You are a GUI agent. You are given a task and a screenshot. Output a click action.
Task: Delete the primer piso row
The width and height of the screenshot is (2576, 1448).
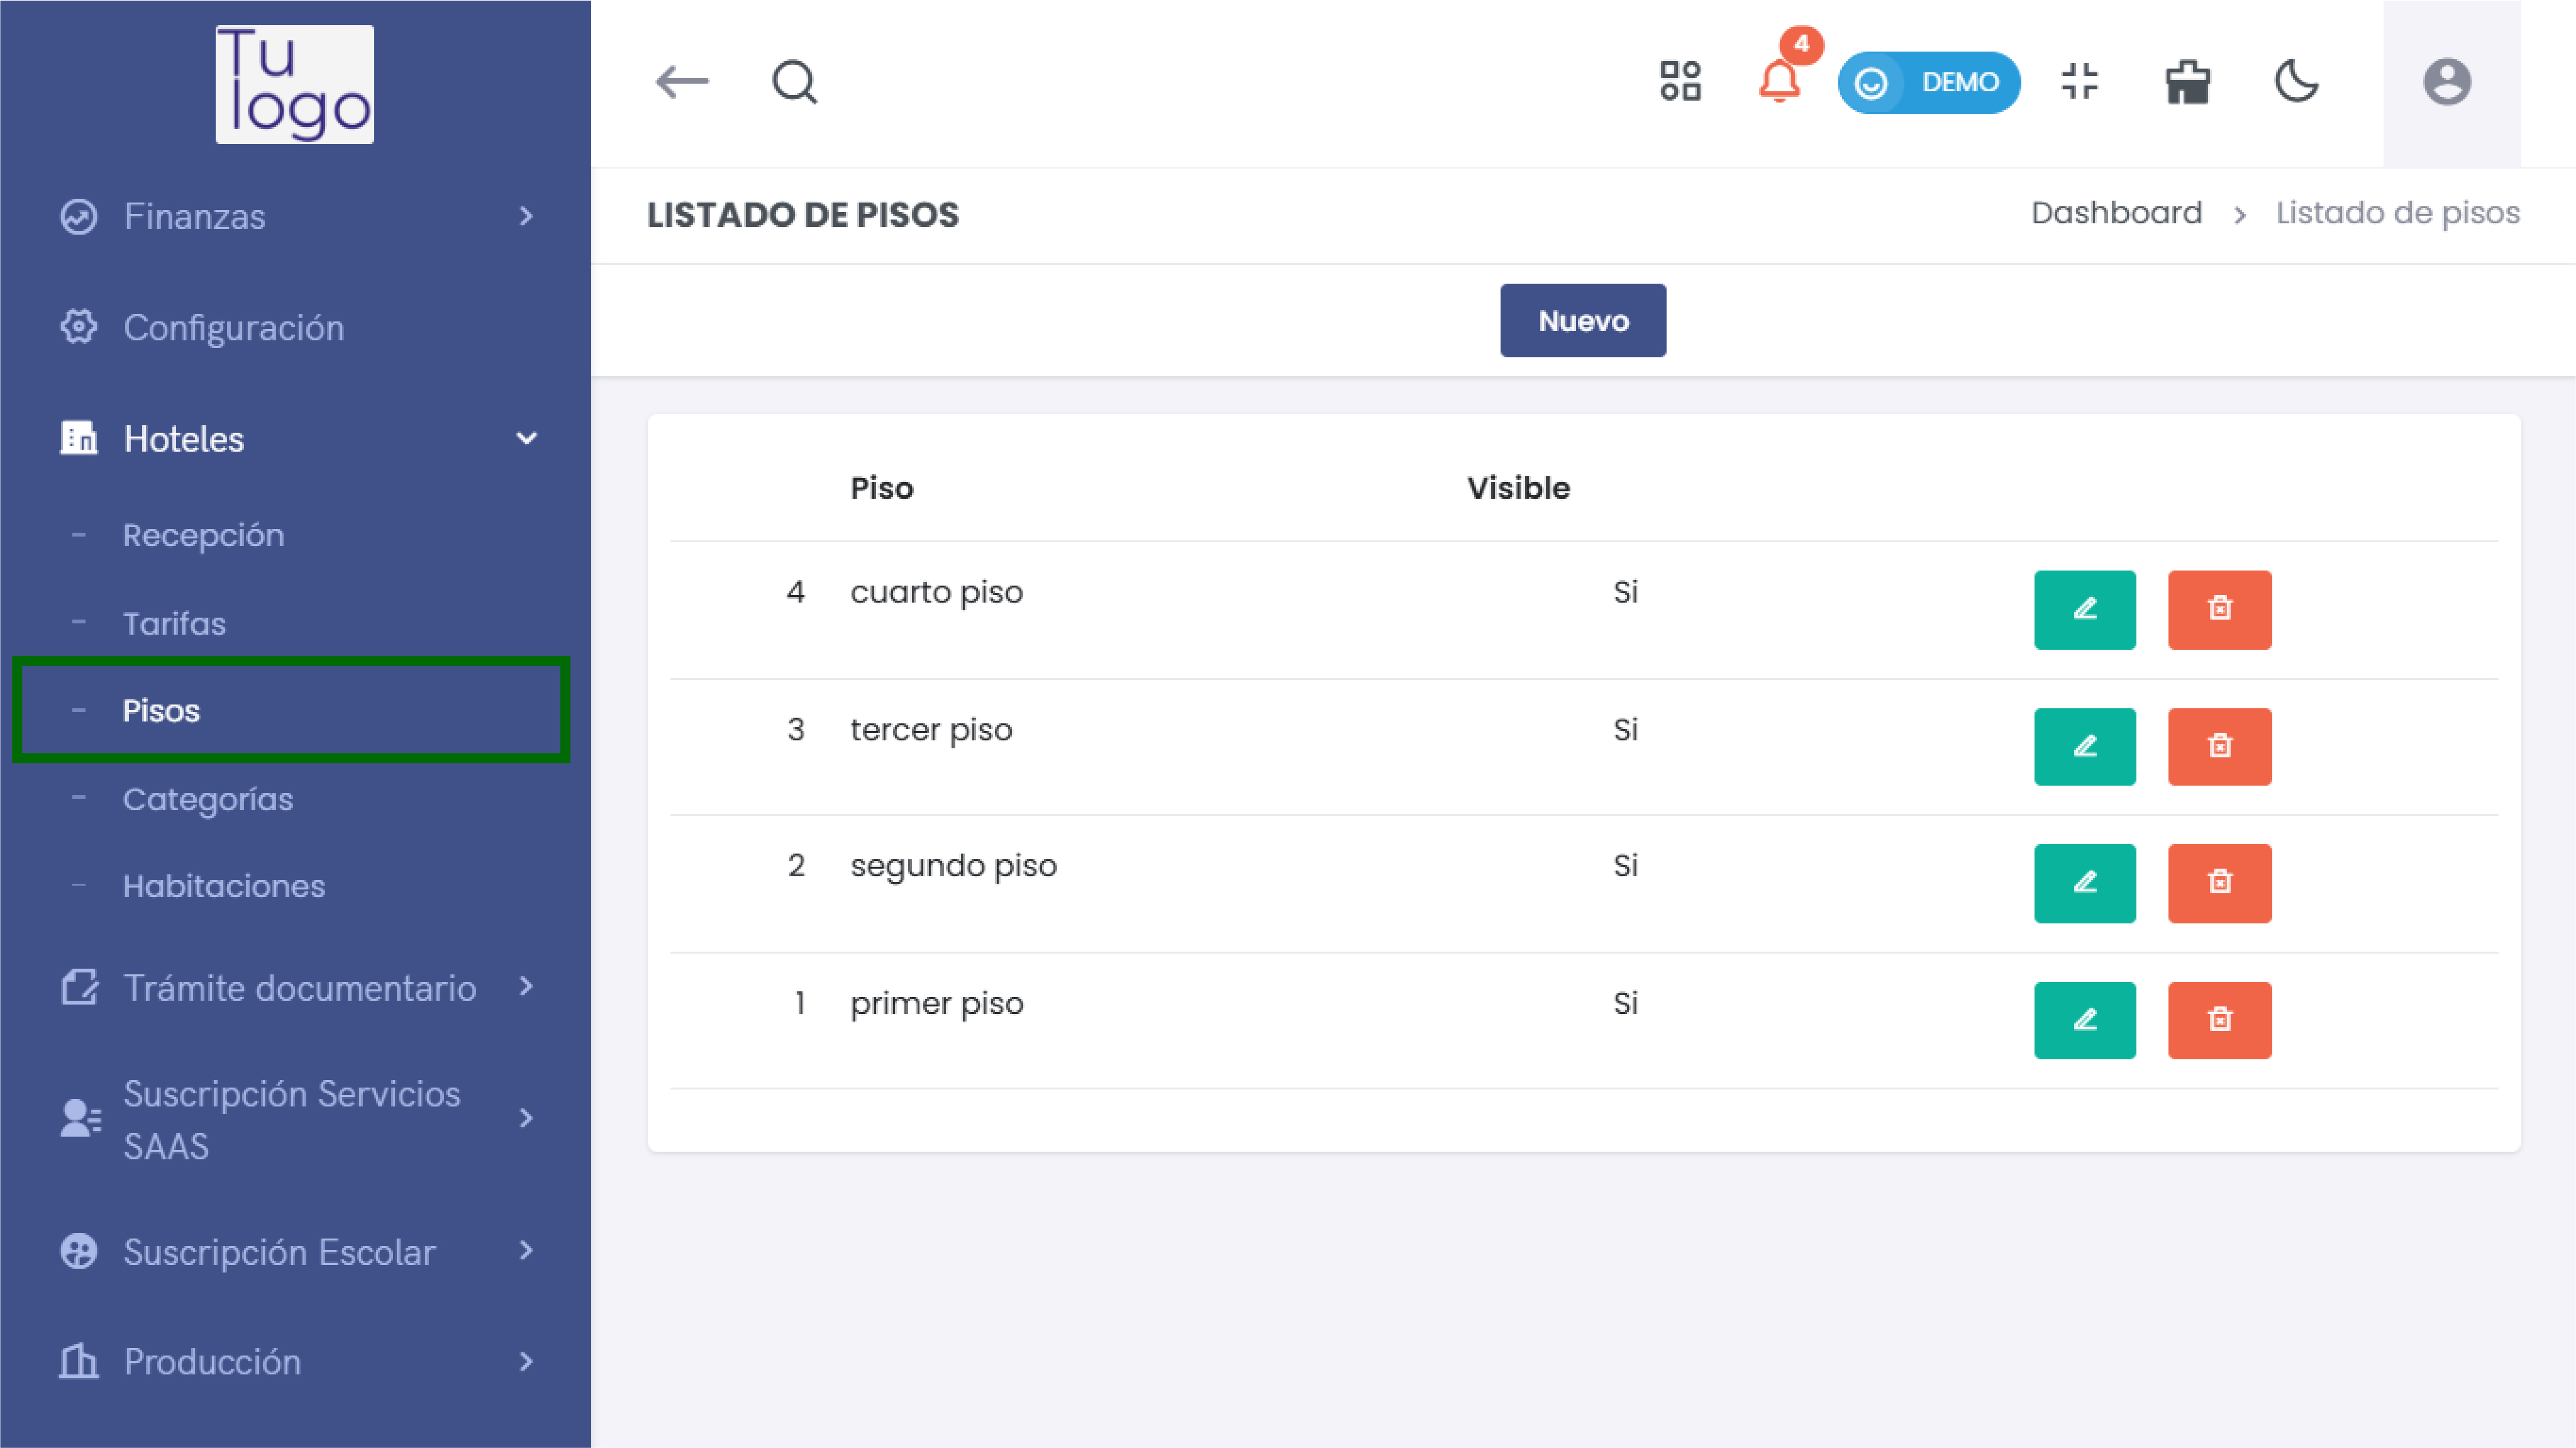click(2219, 1020)
